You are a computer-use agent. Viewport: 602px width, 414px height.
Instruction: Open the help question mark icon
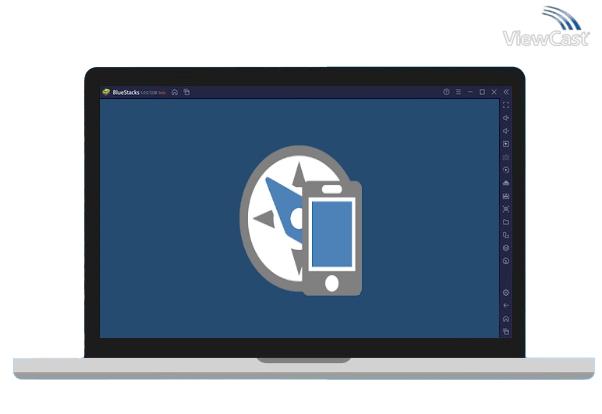point(446,92)
